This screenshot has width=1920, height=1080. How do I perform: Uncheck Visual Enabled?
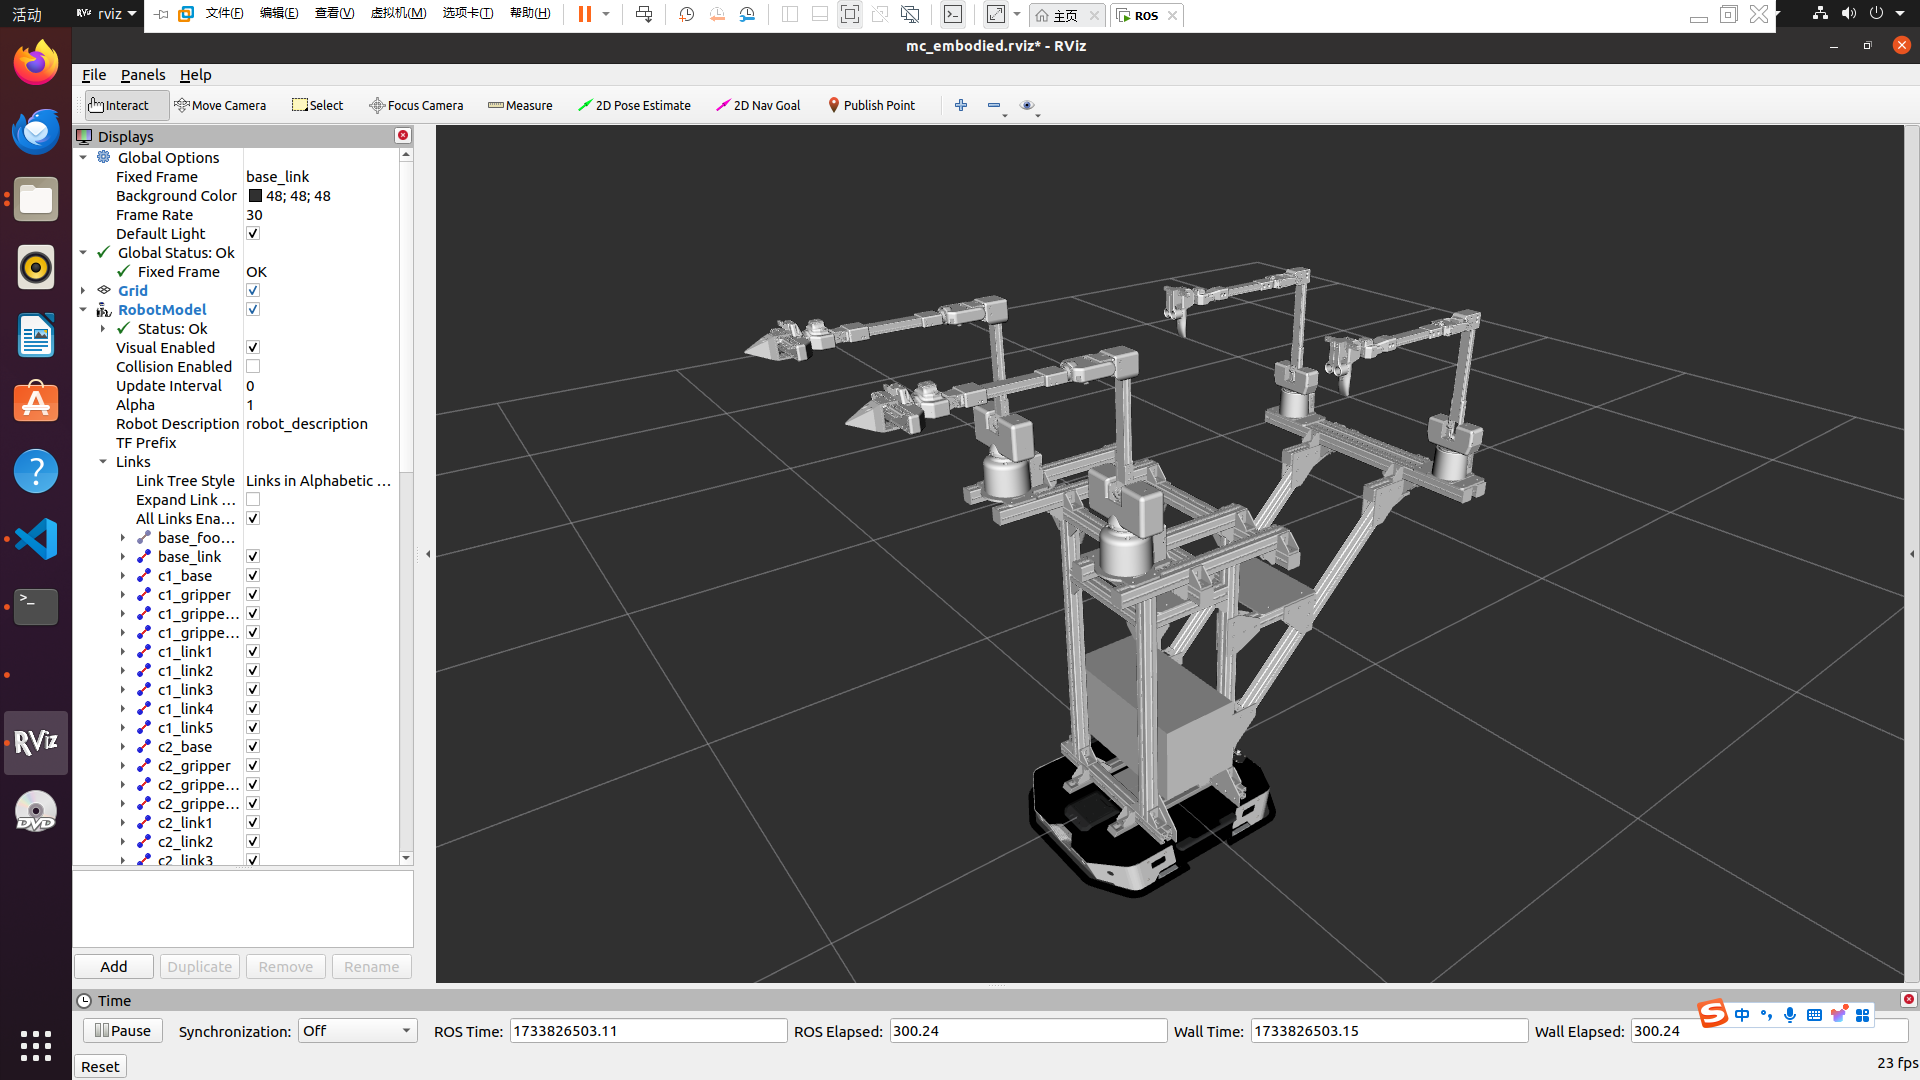[x=253, y=347]
